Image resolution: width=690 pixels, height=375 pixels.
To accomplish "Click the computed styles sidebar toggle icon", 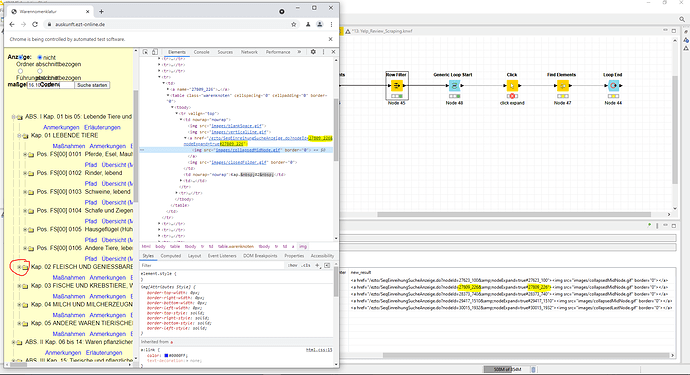I will click(327, 265).
